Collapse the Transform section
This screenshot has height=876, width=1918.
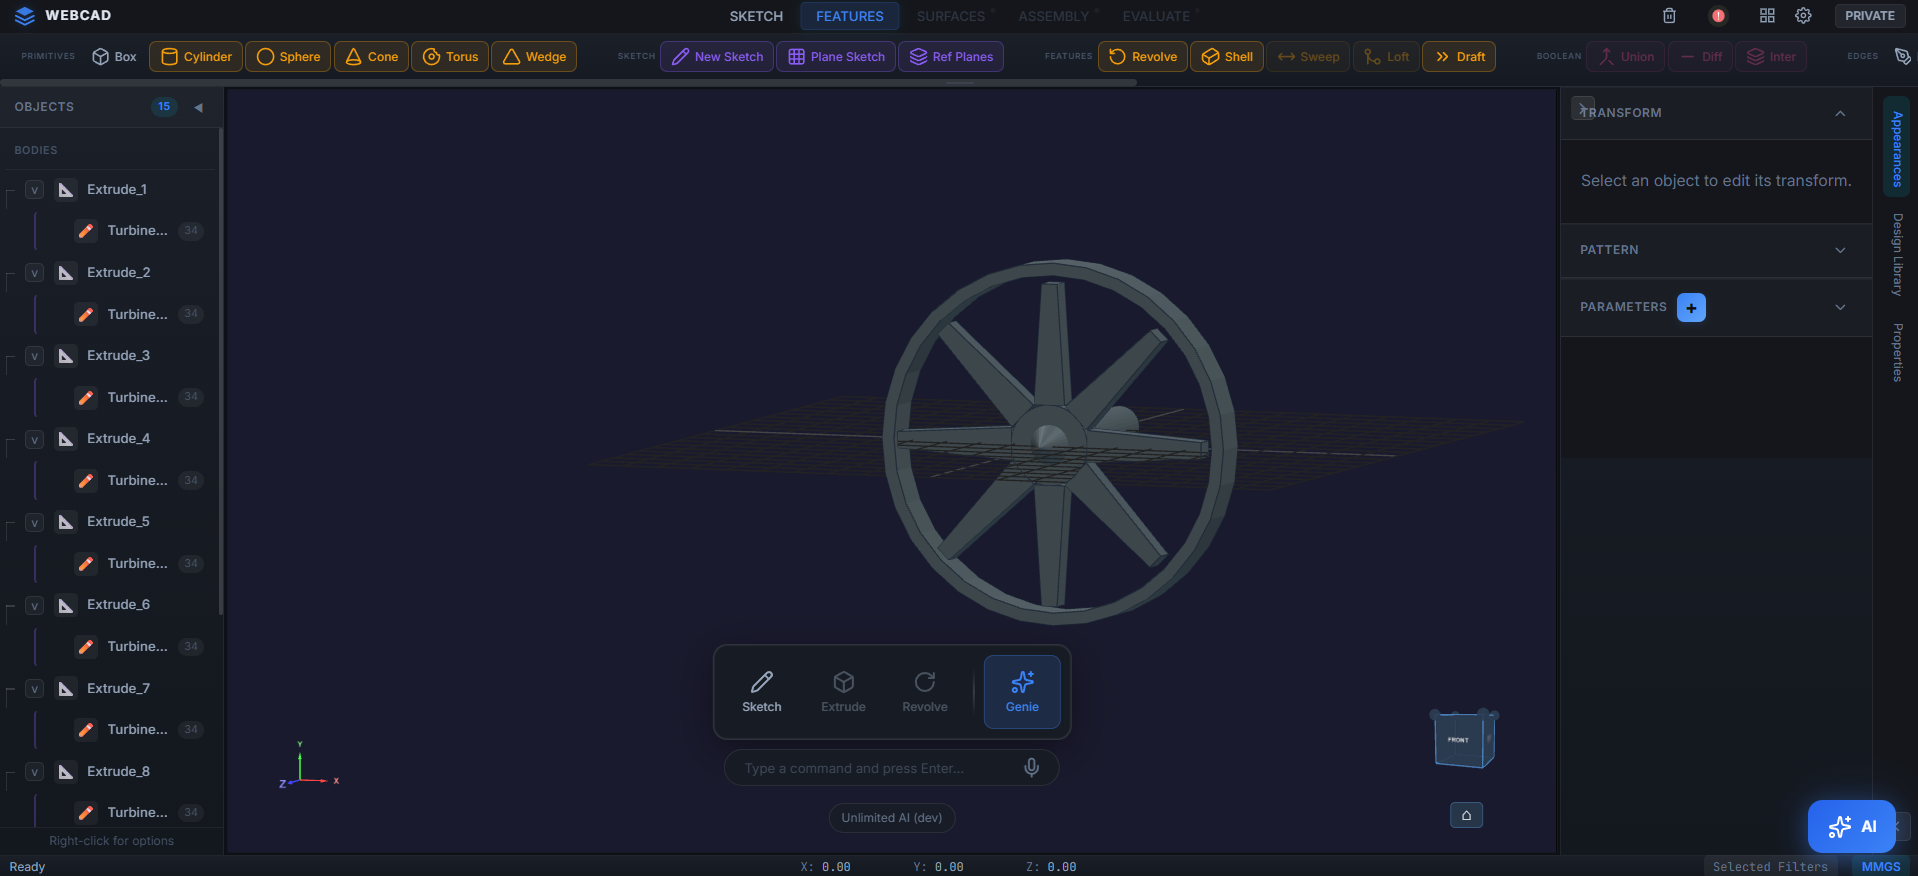[1840, 113]
